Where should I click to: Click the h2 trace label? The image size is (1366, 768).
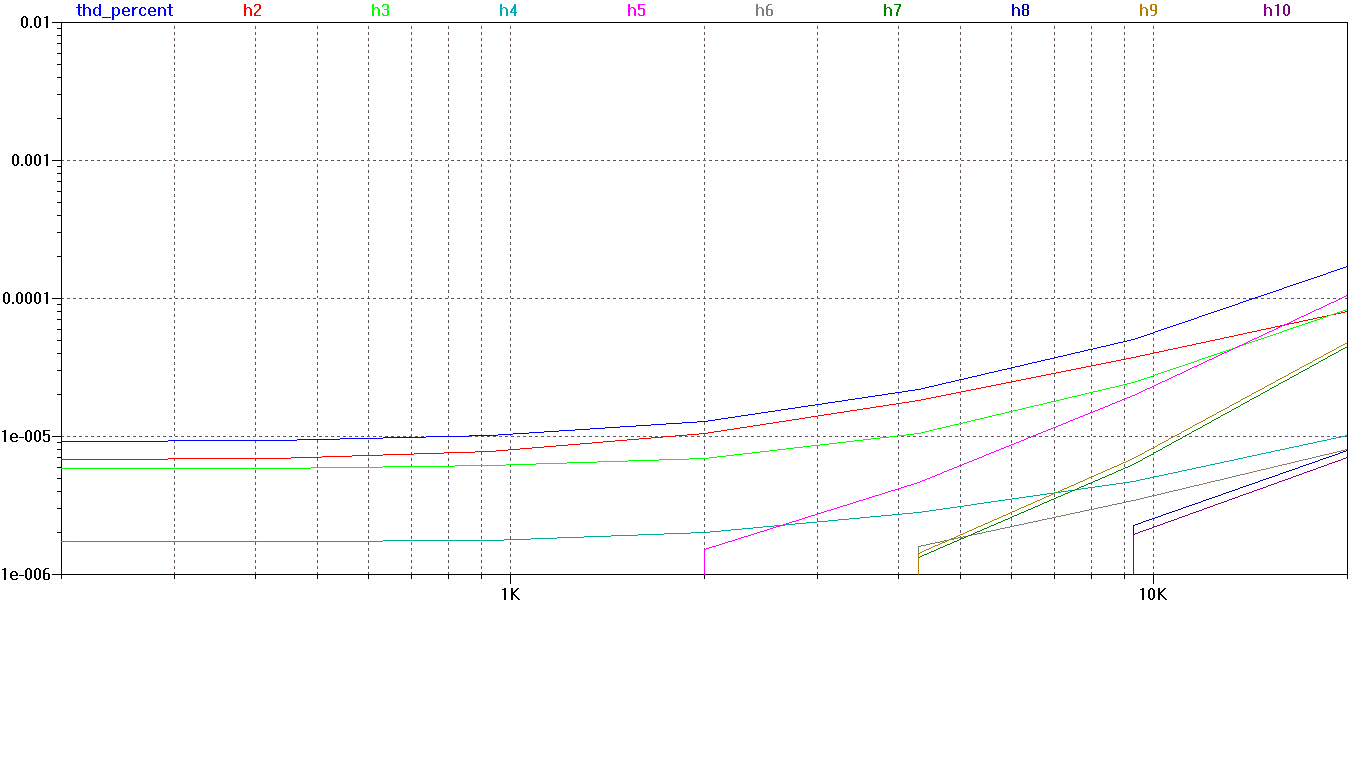[252, 11]
